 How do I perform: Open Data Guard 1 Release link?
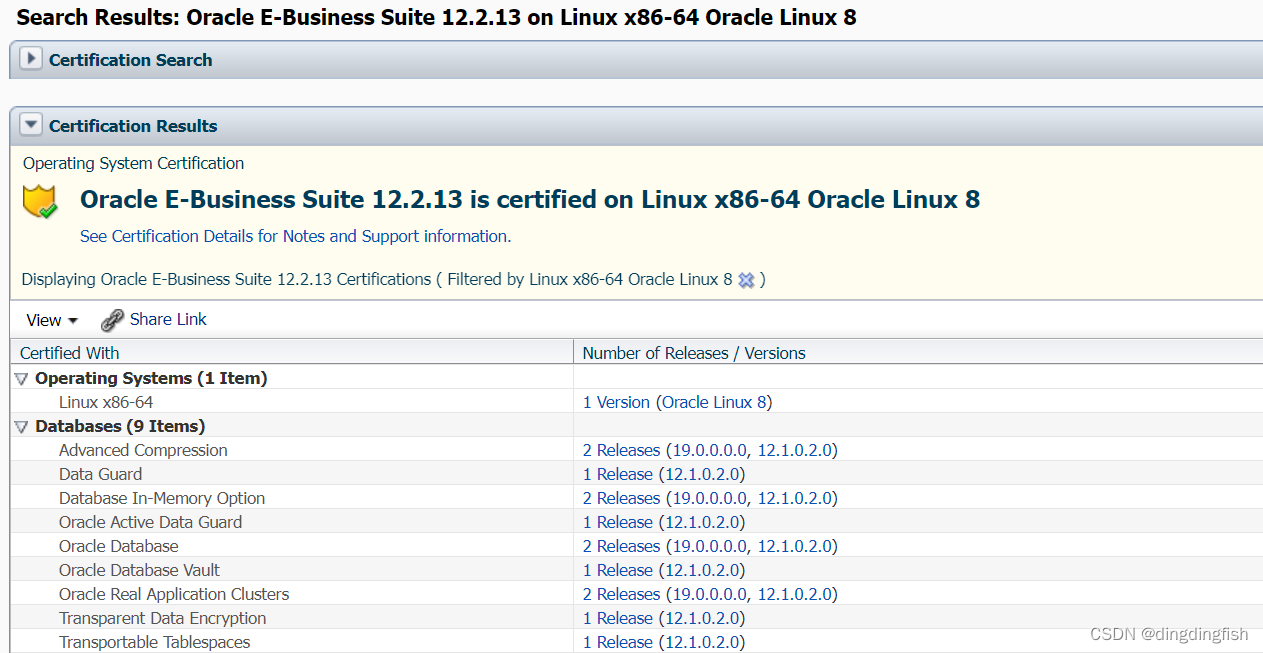618,474
